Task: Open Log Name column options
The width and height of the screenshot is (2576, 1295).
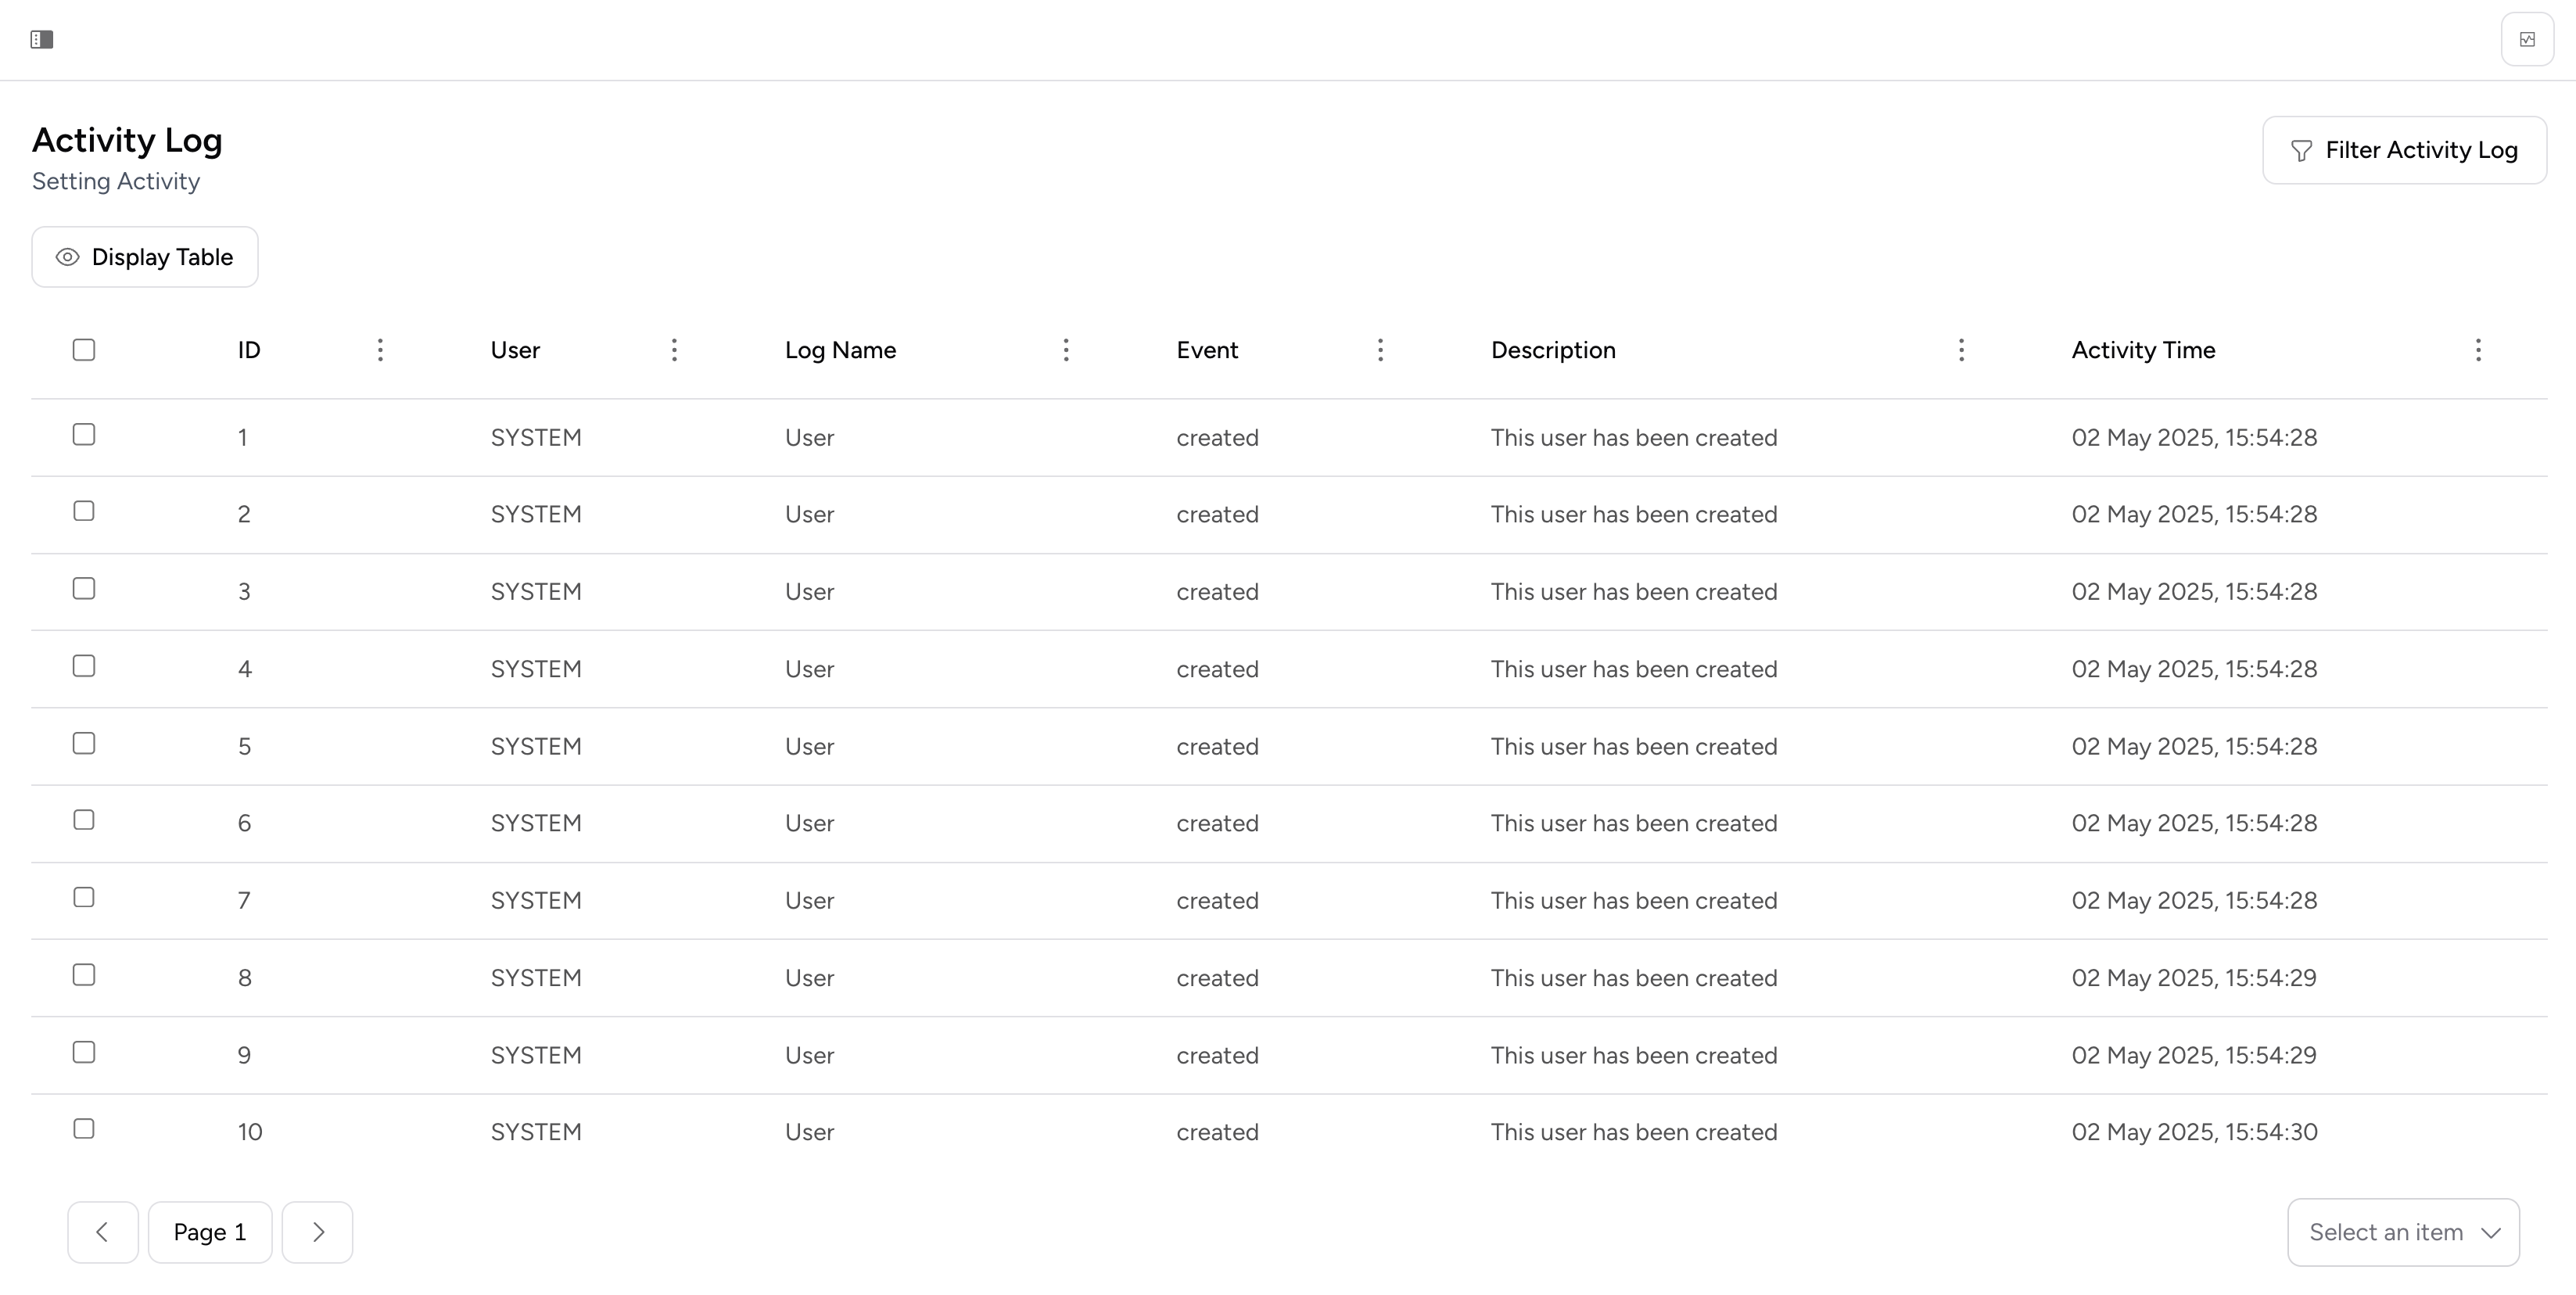Action: point(1066,350)
